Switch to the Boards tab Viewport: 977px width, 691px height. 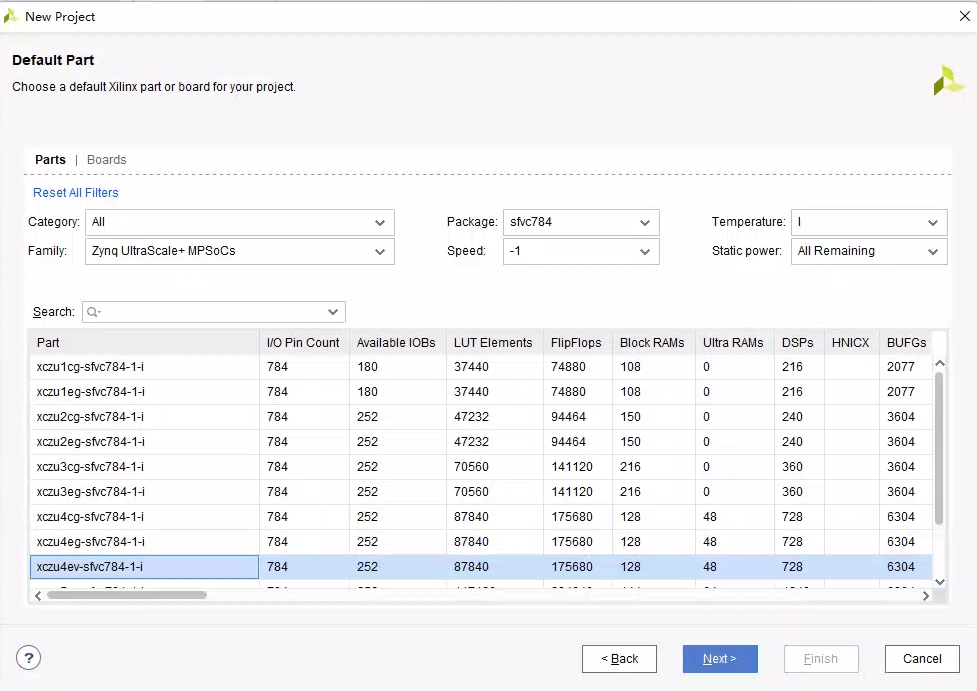107,160
